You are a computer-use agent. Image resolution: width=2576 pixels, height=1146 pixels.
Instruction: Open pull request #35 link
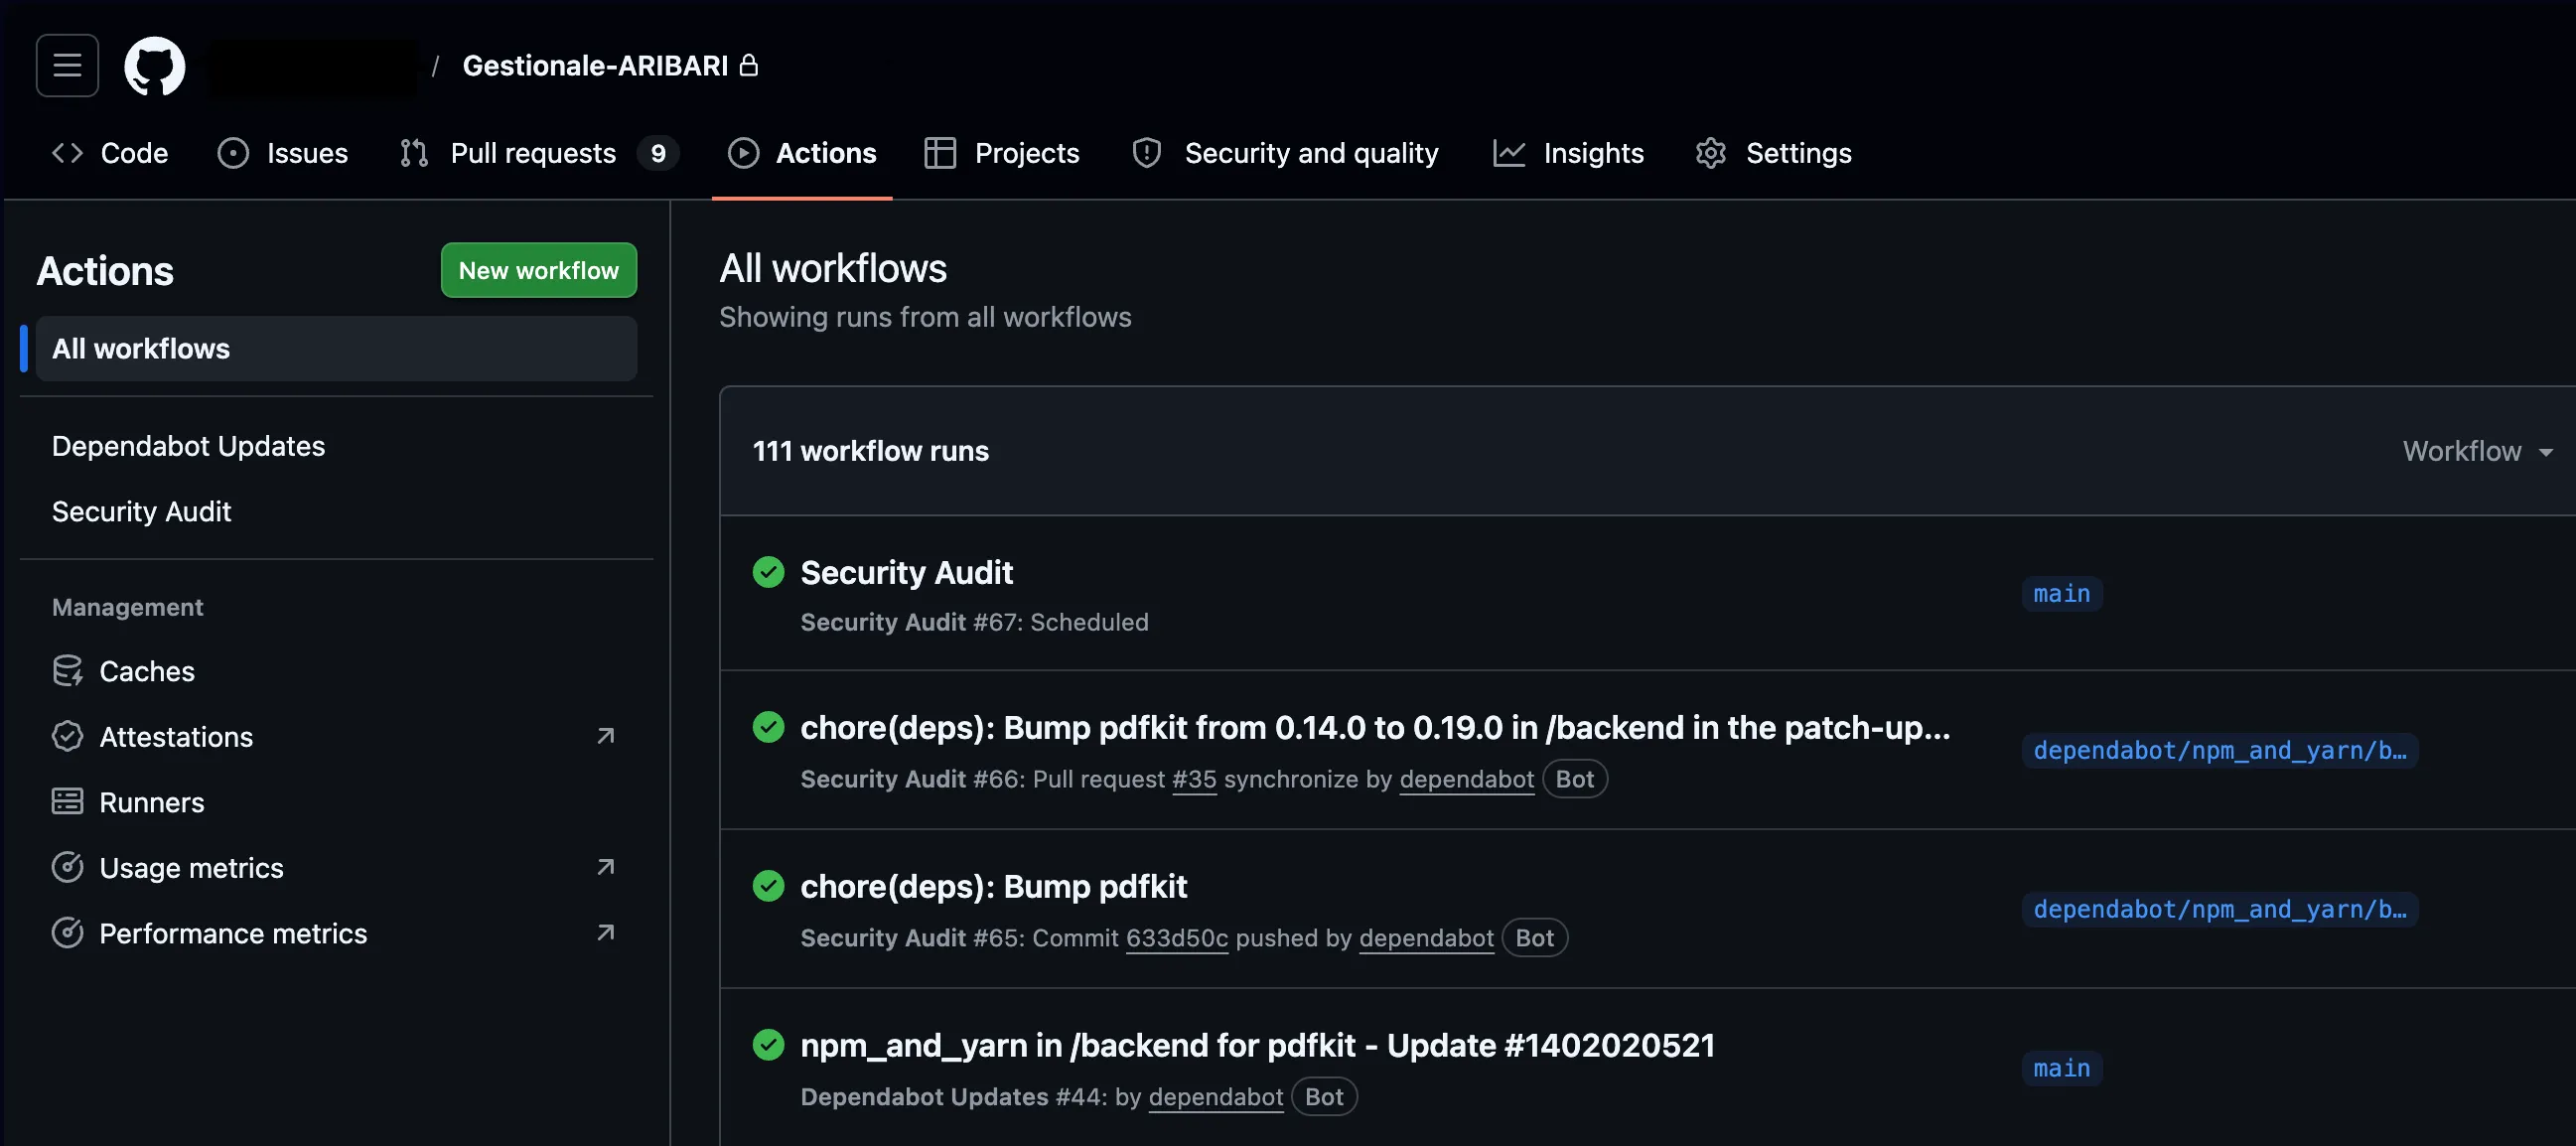click(1194, 779)
